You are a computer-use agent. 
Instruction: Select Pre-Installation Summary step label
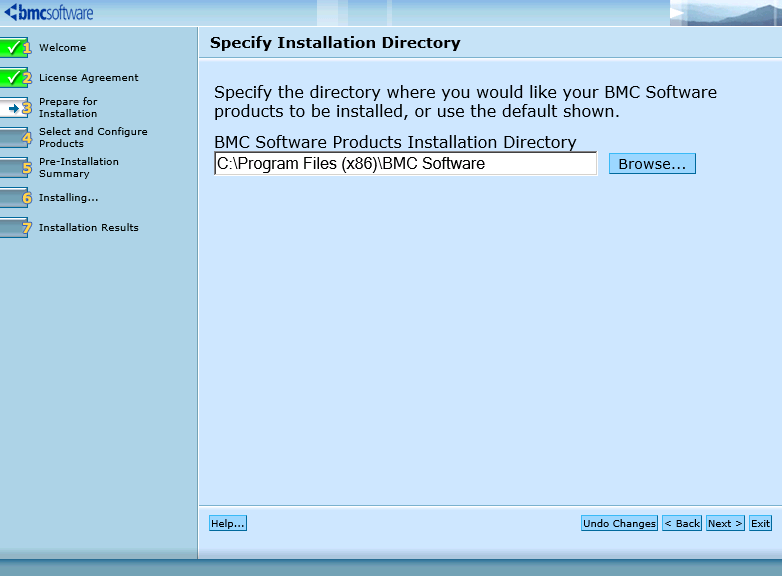click(x=79, y=168)
